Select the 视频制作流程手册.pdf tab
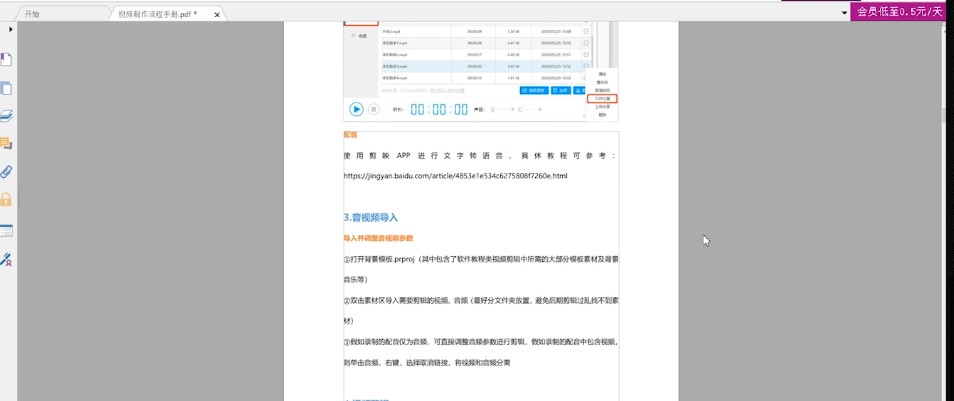 tap(157, 14)
